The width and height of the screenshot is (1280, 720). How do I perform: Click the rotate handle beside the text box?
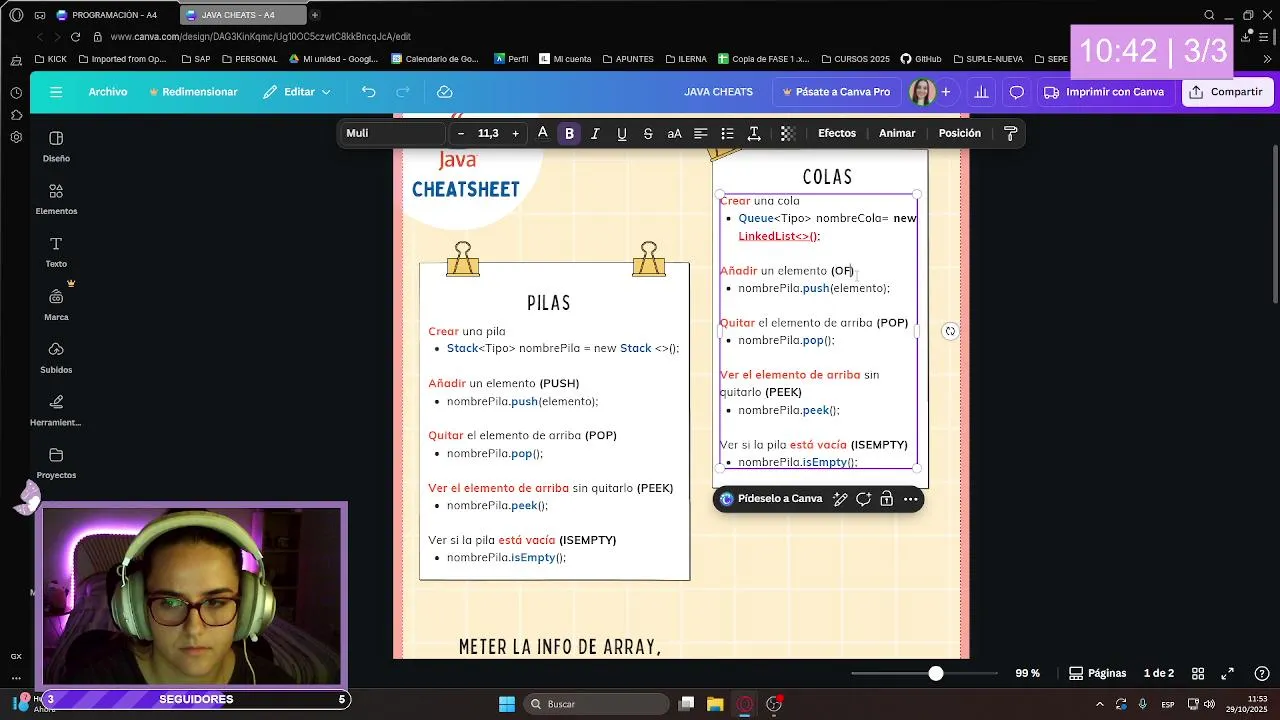pos(950,331)
